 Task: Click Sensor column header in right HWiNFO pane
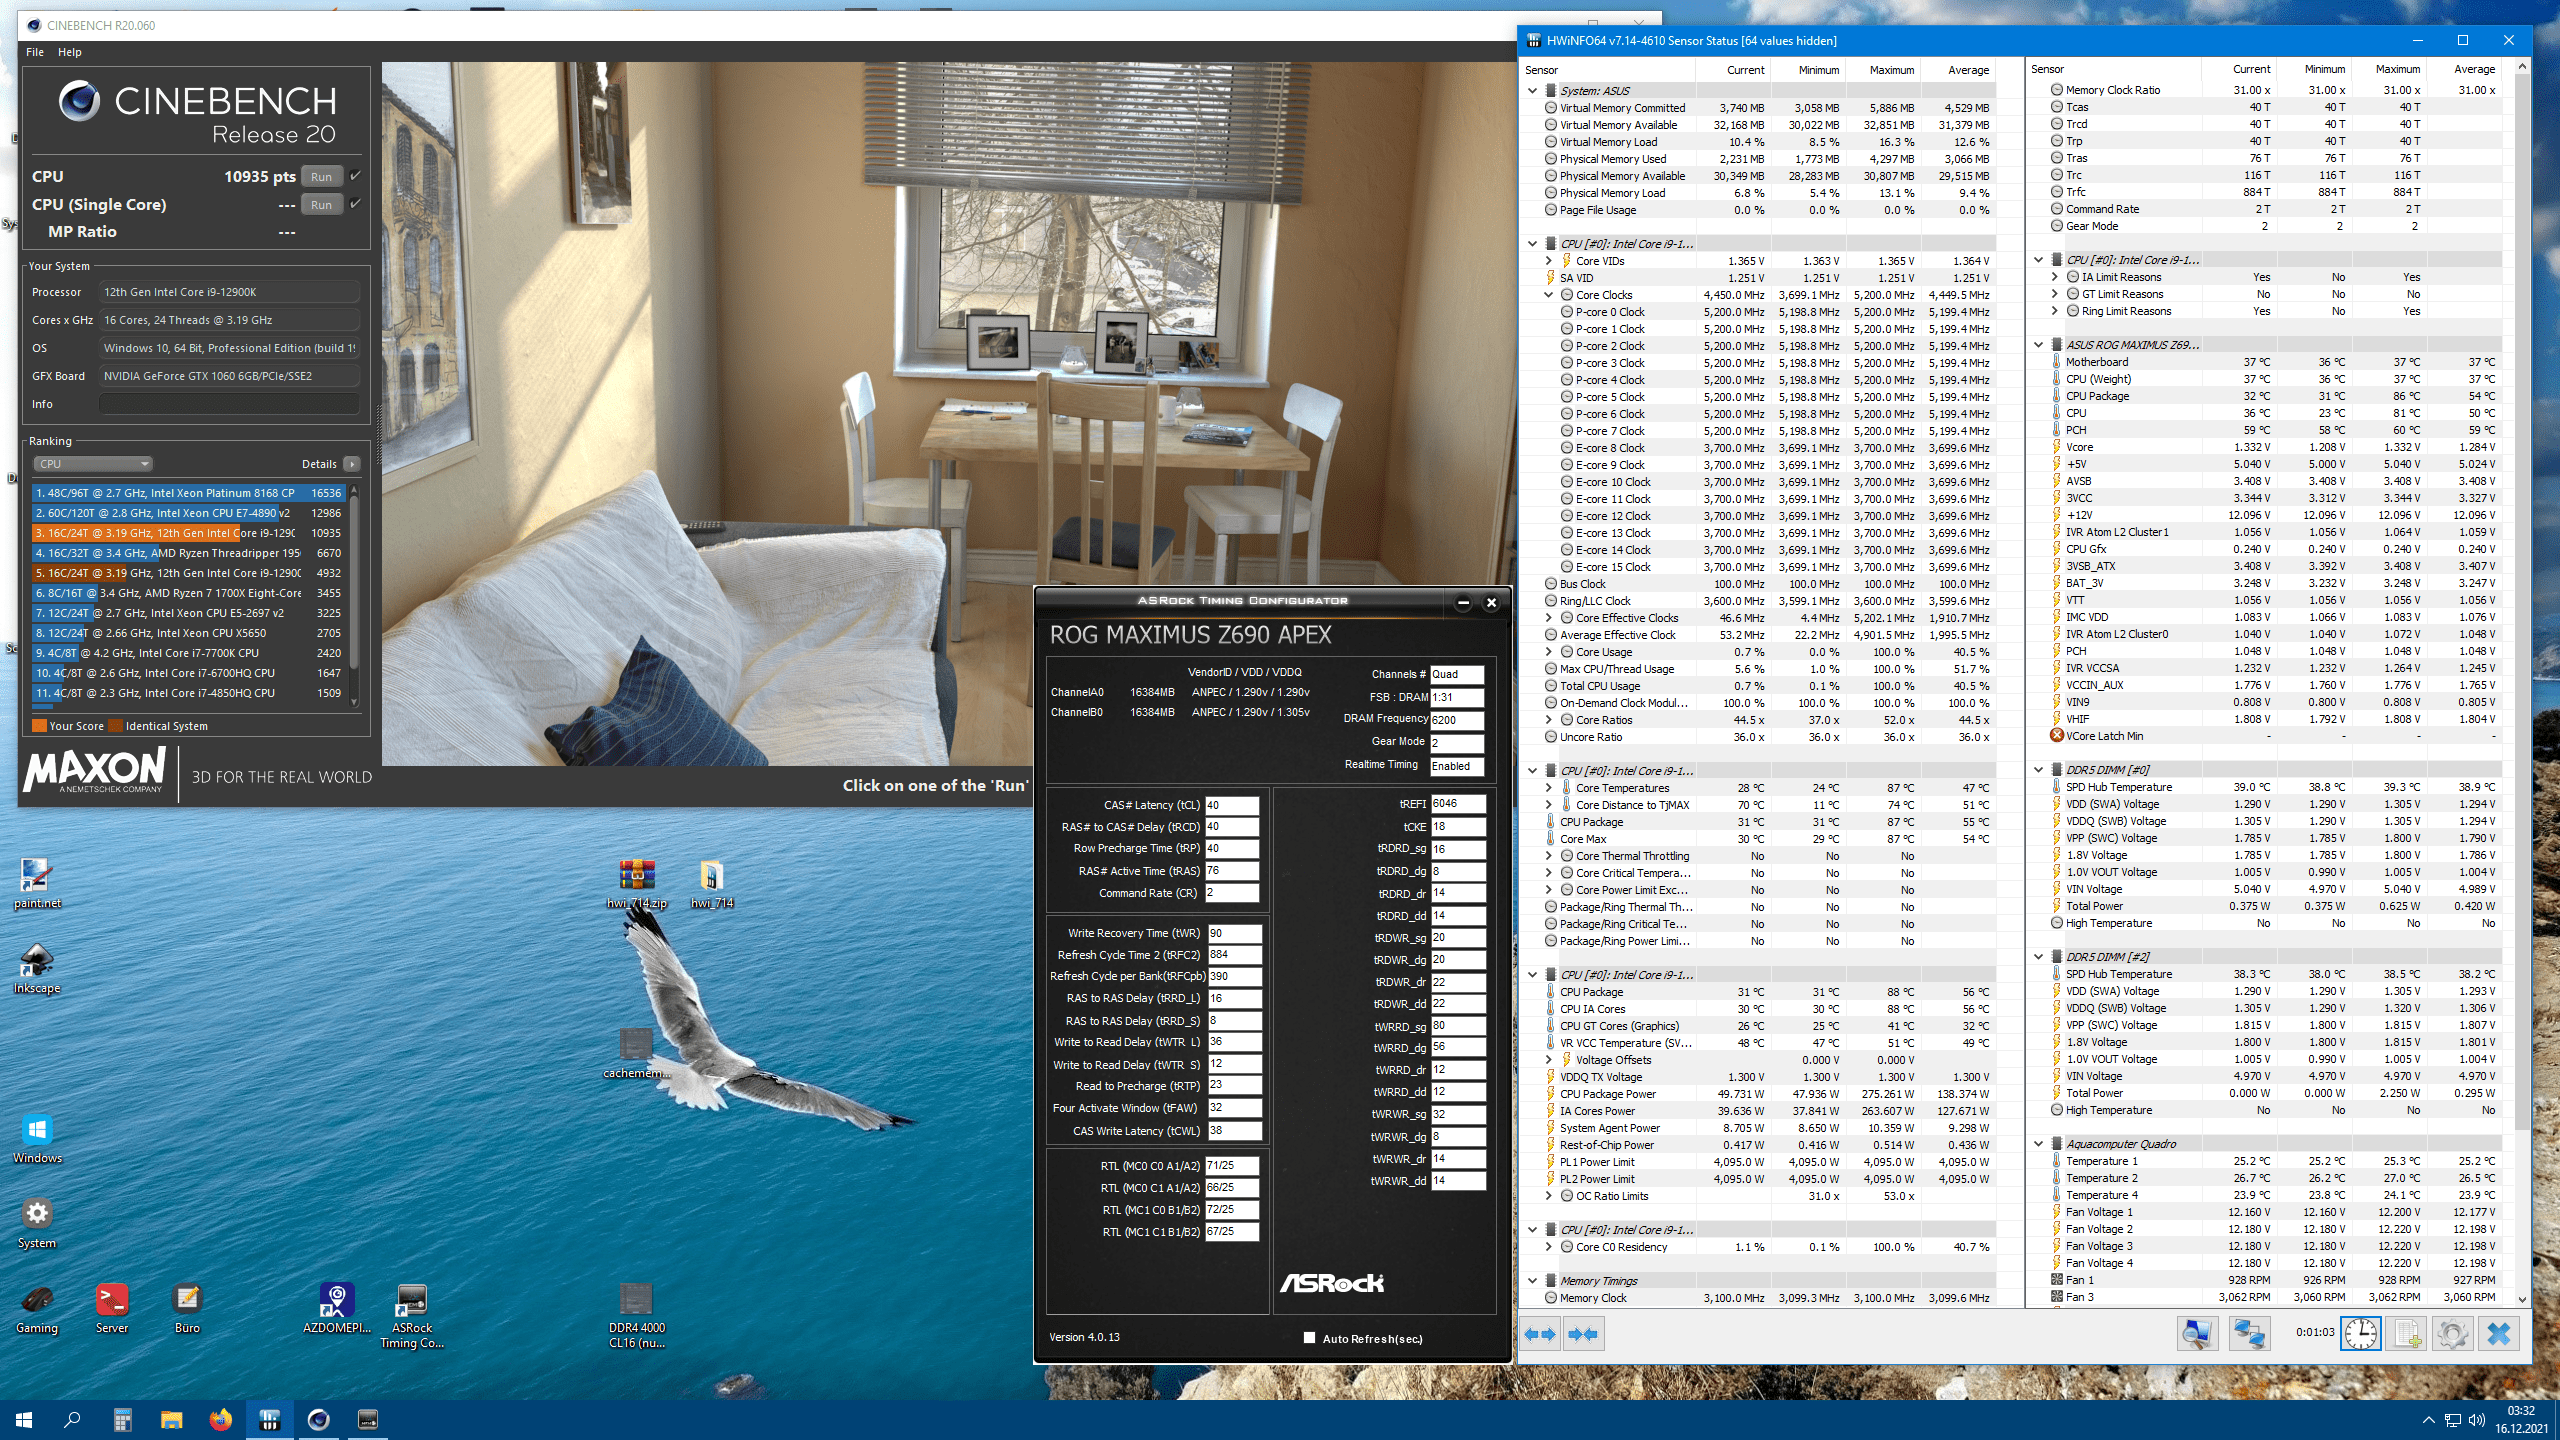pos(2112,69)
